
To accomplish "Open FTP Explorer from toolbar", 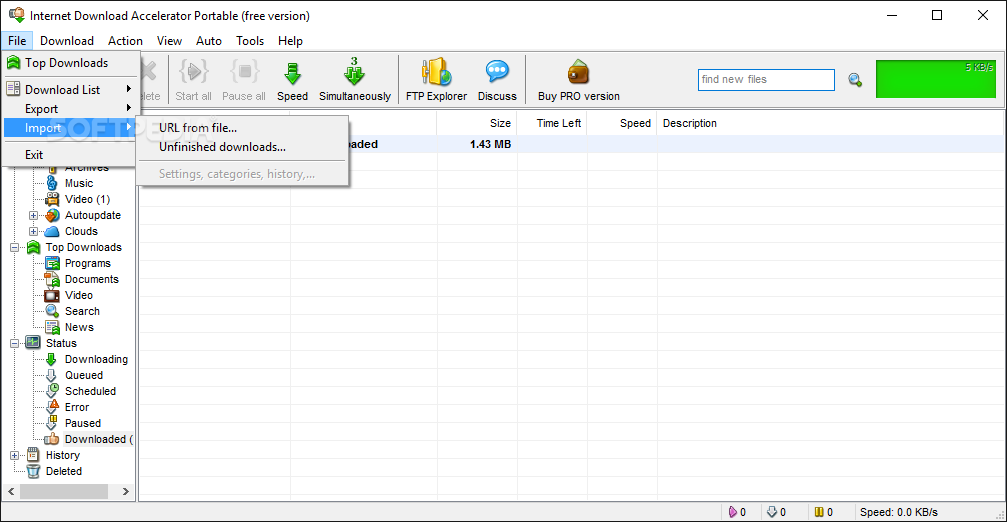I will click(x=436, y=80).
